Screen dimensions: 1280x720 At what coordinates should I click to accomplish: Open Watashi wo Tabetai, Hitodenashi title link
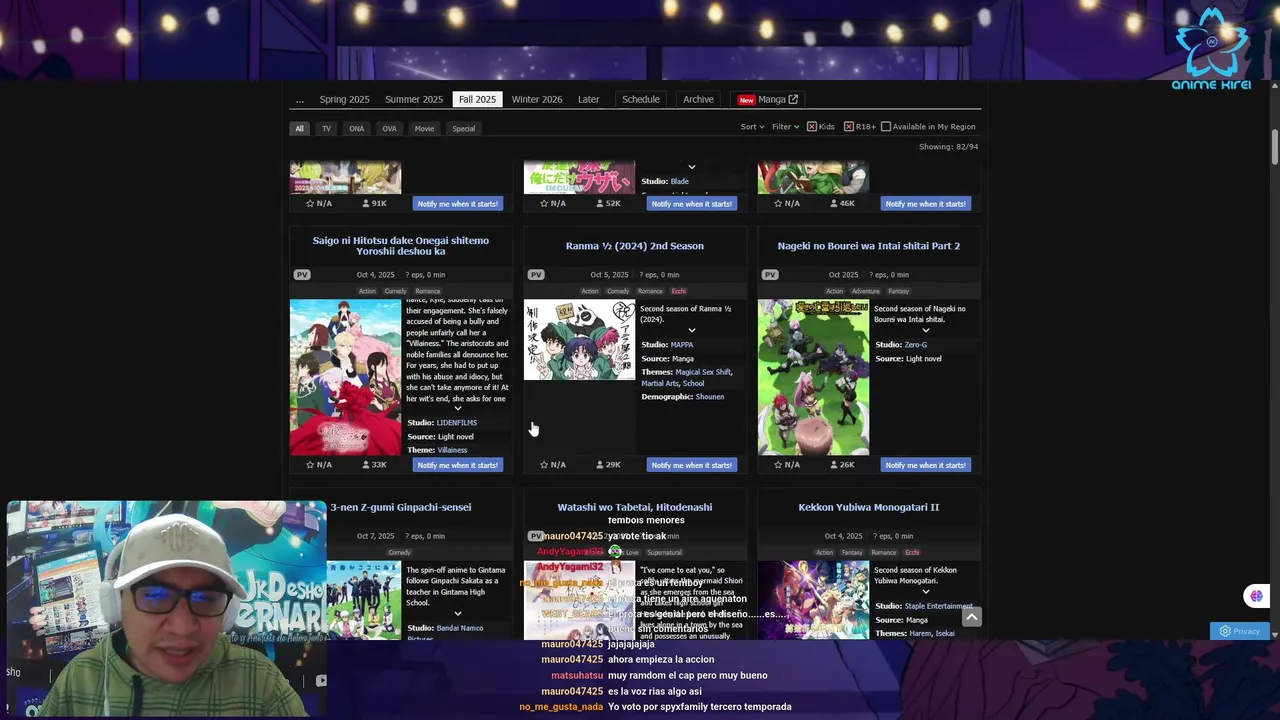click(x=634, y=507)
